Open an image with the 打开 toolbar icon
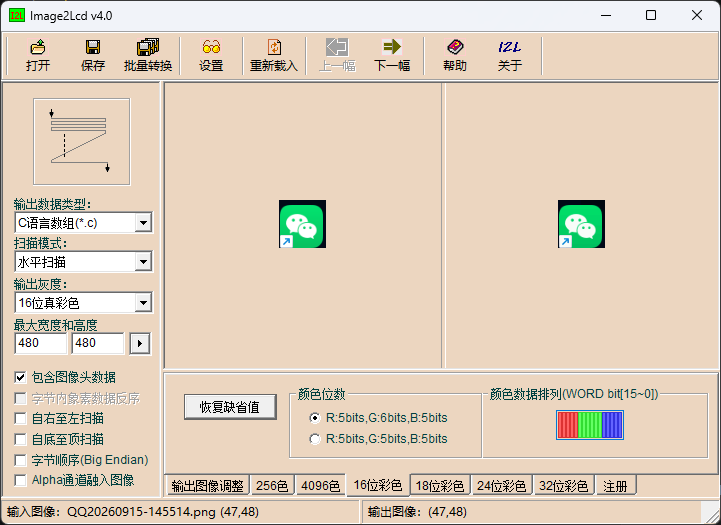The width and height of the screenshot is (721, 525). (38, 56)
